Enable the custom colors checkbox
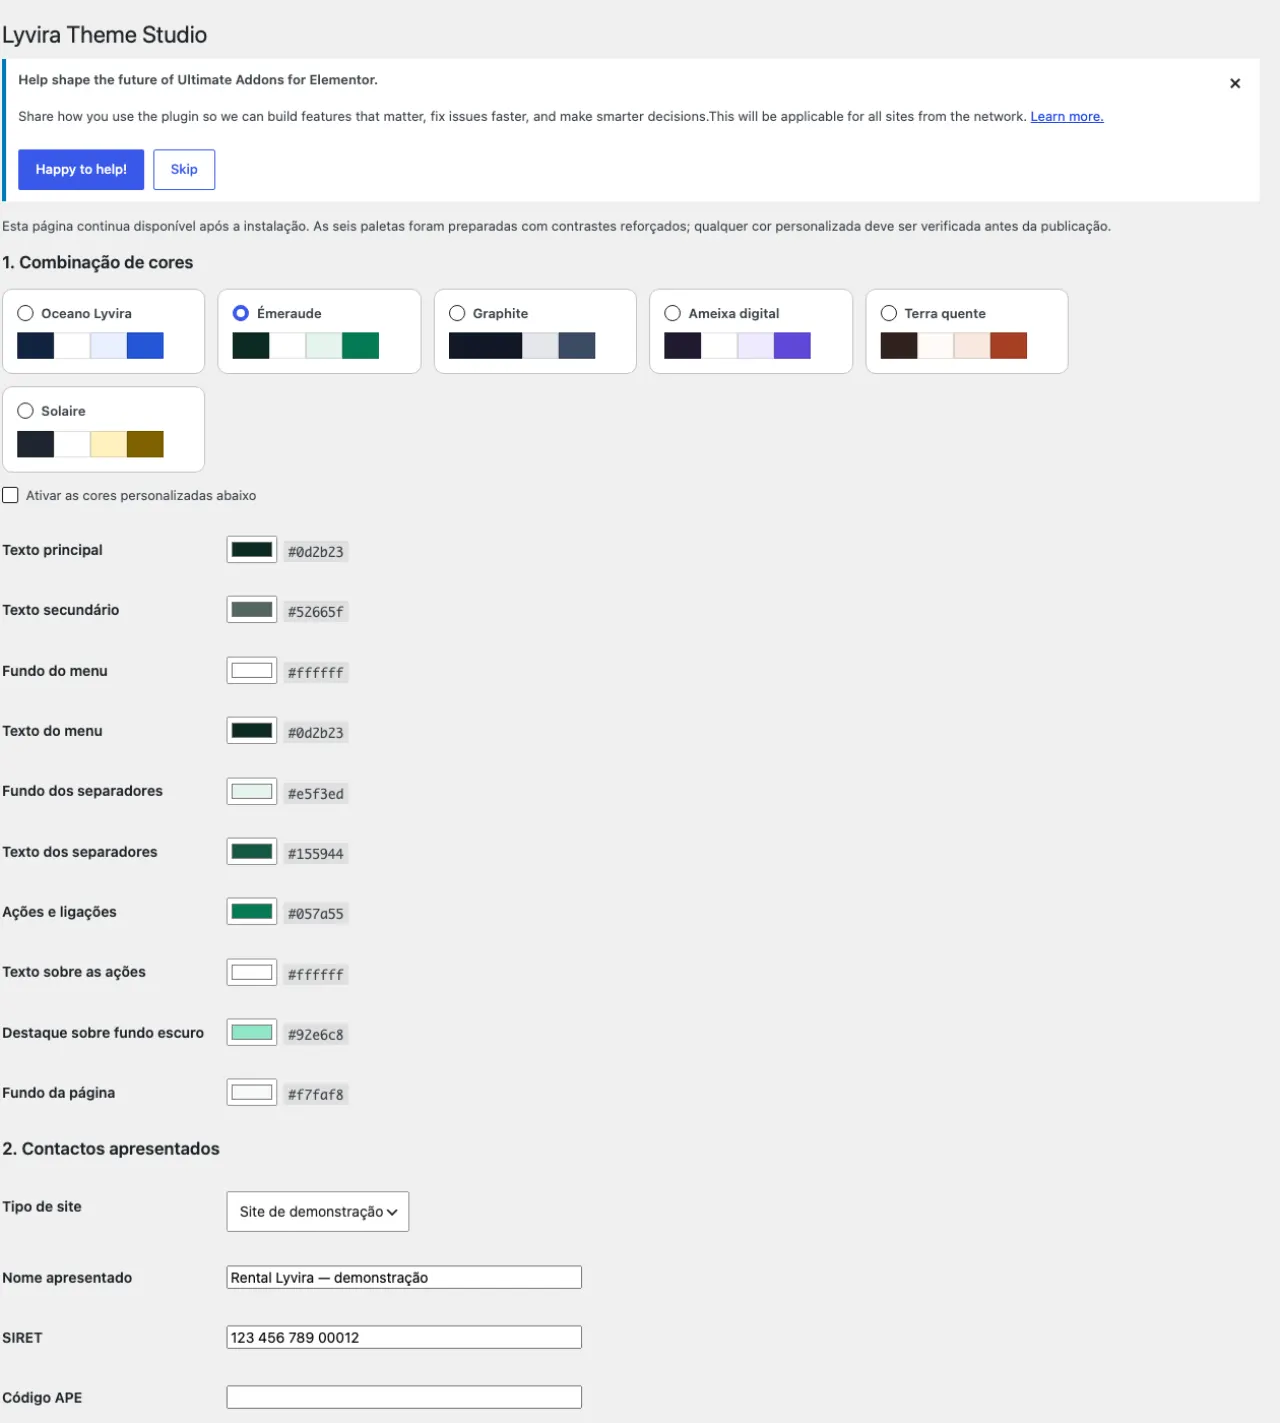The image size is (1280, 1423). 11,495
